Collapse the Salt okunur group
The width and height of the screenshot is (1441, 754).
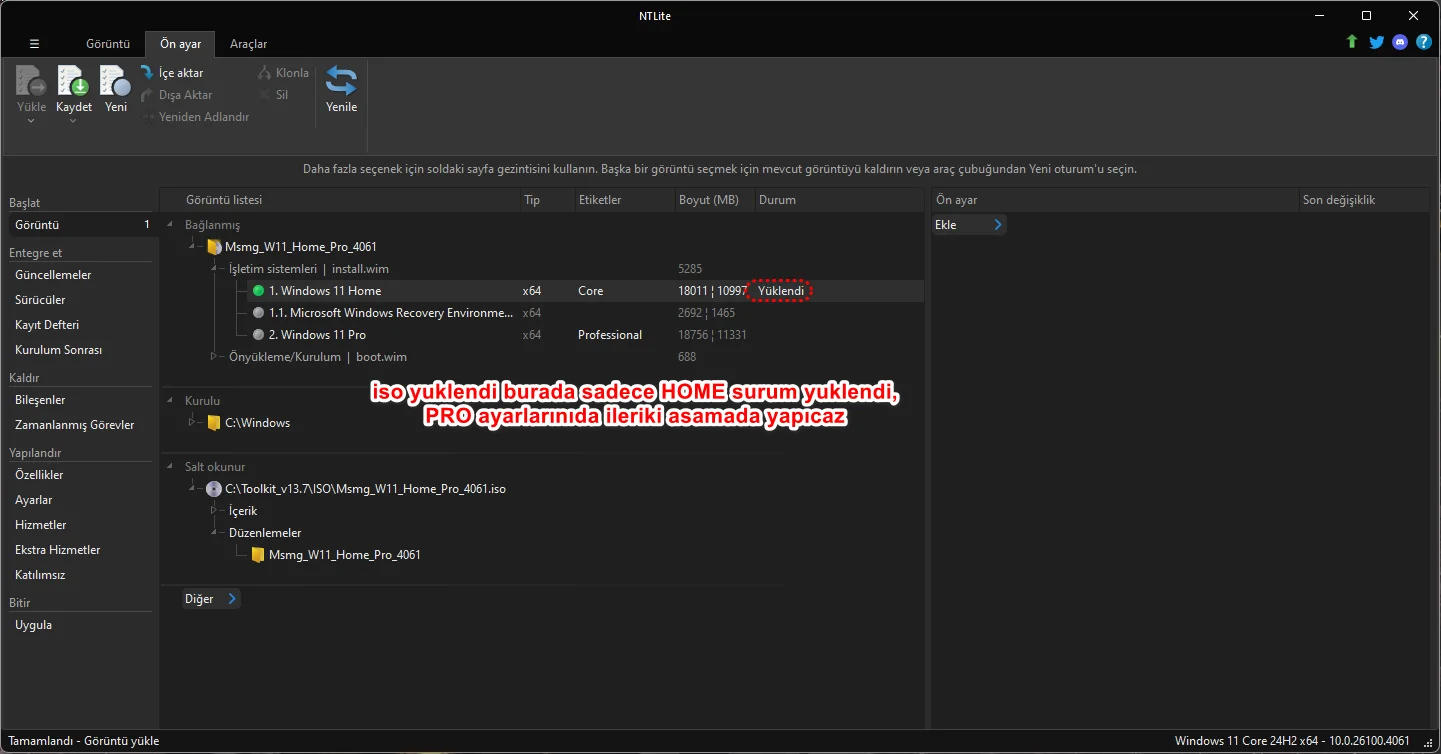[x=170, y=467]
